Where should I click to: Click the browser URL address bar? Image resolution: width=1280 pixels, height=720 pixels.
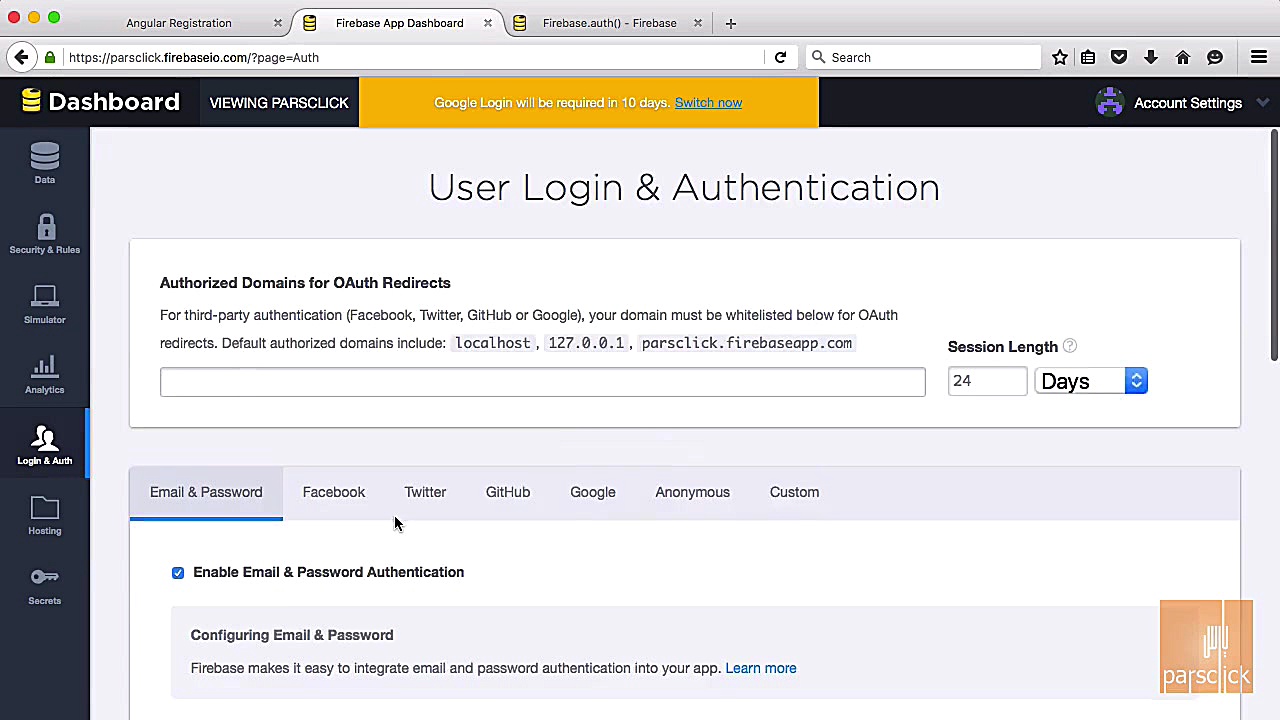pos(415,57)
